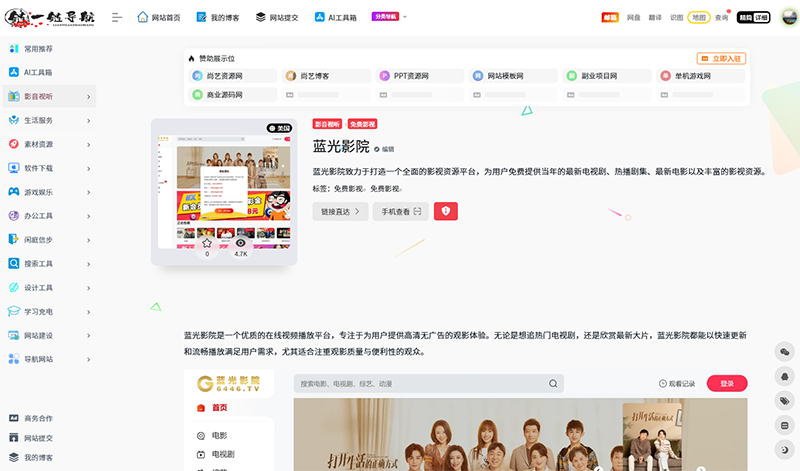This screenshot has width=800, height=471.
Task: Select 识图 in the header search options
Action: (677, 17)
